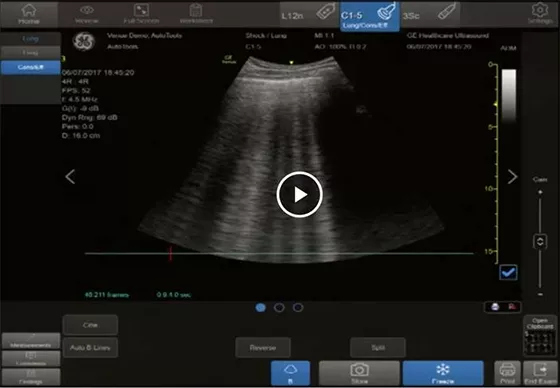Decrease gain with minus sign
The image size is (560, 388).
[x=540, y=294]
